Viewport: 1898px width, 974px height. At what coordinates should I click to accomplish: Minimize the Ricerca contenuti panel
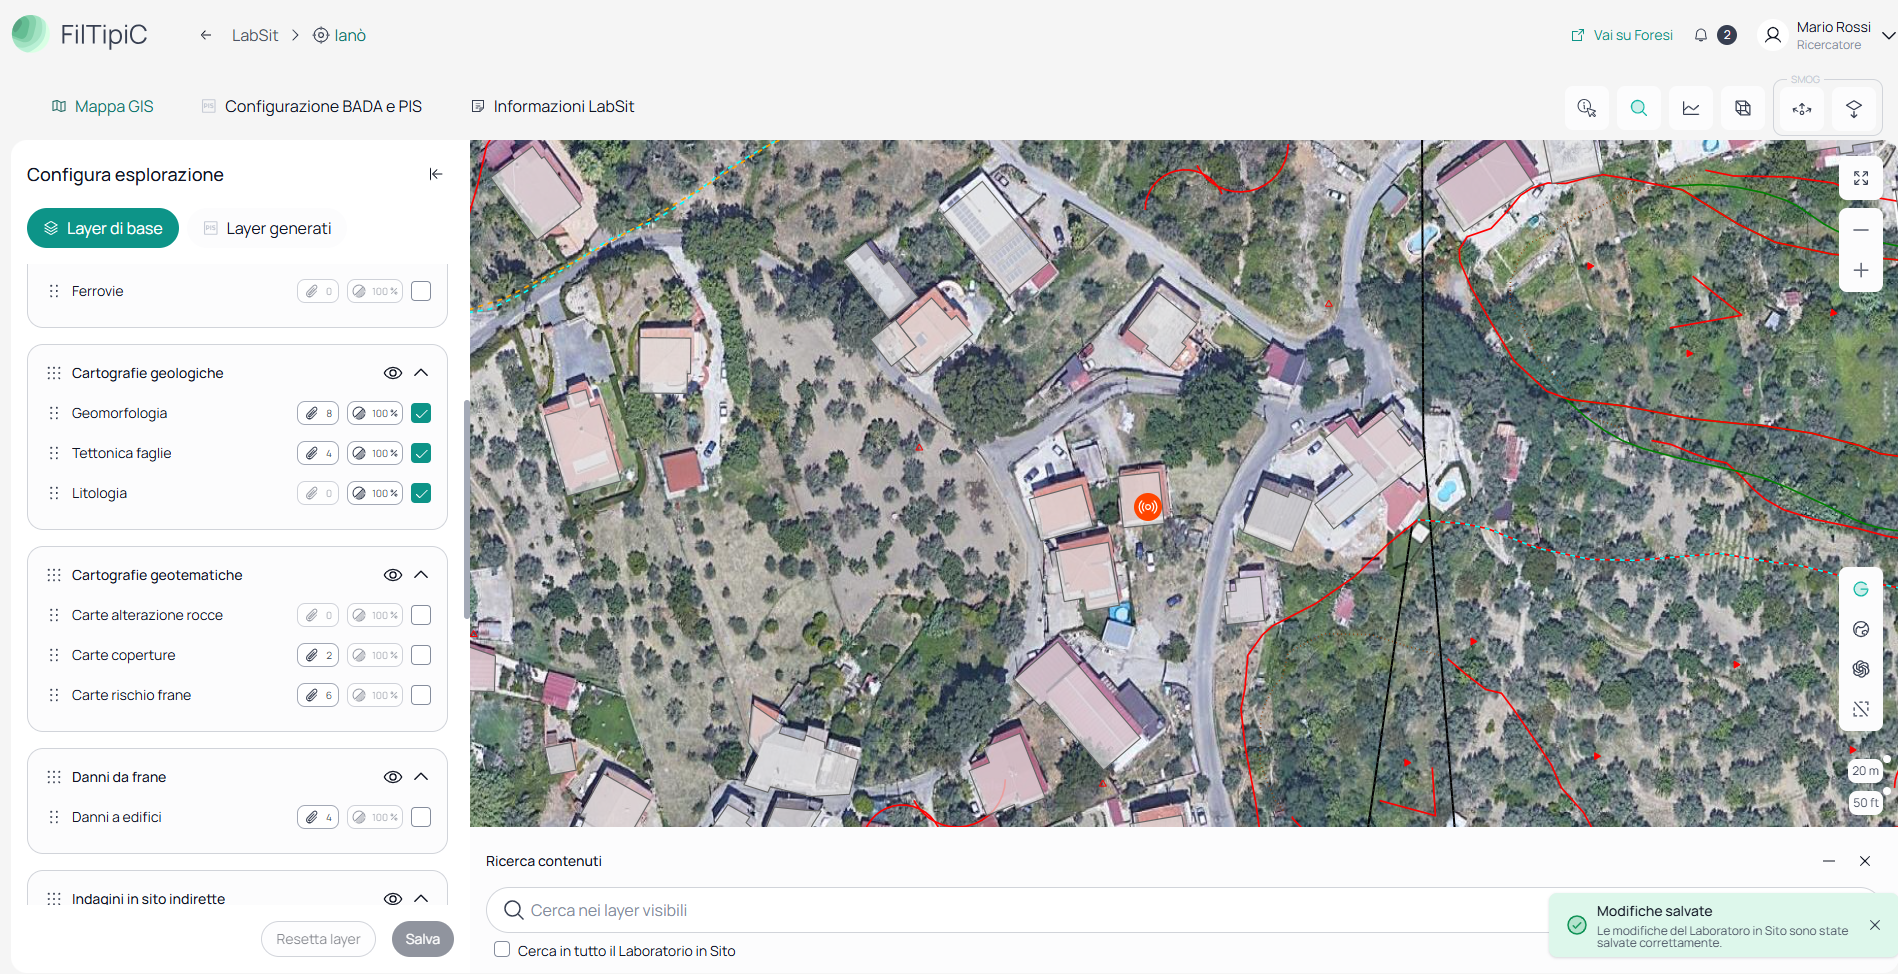point(1829,861)
